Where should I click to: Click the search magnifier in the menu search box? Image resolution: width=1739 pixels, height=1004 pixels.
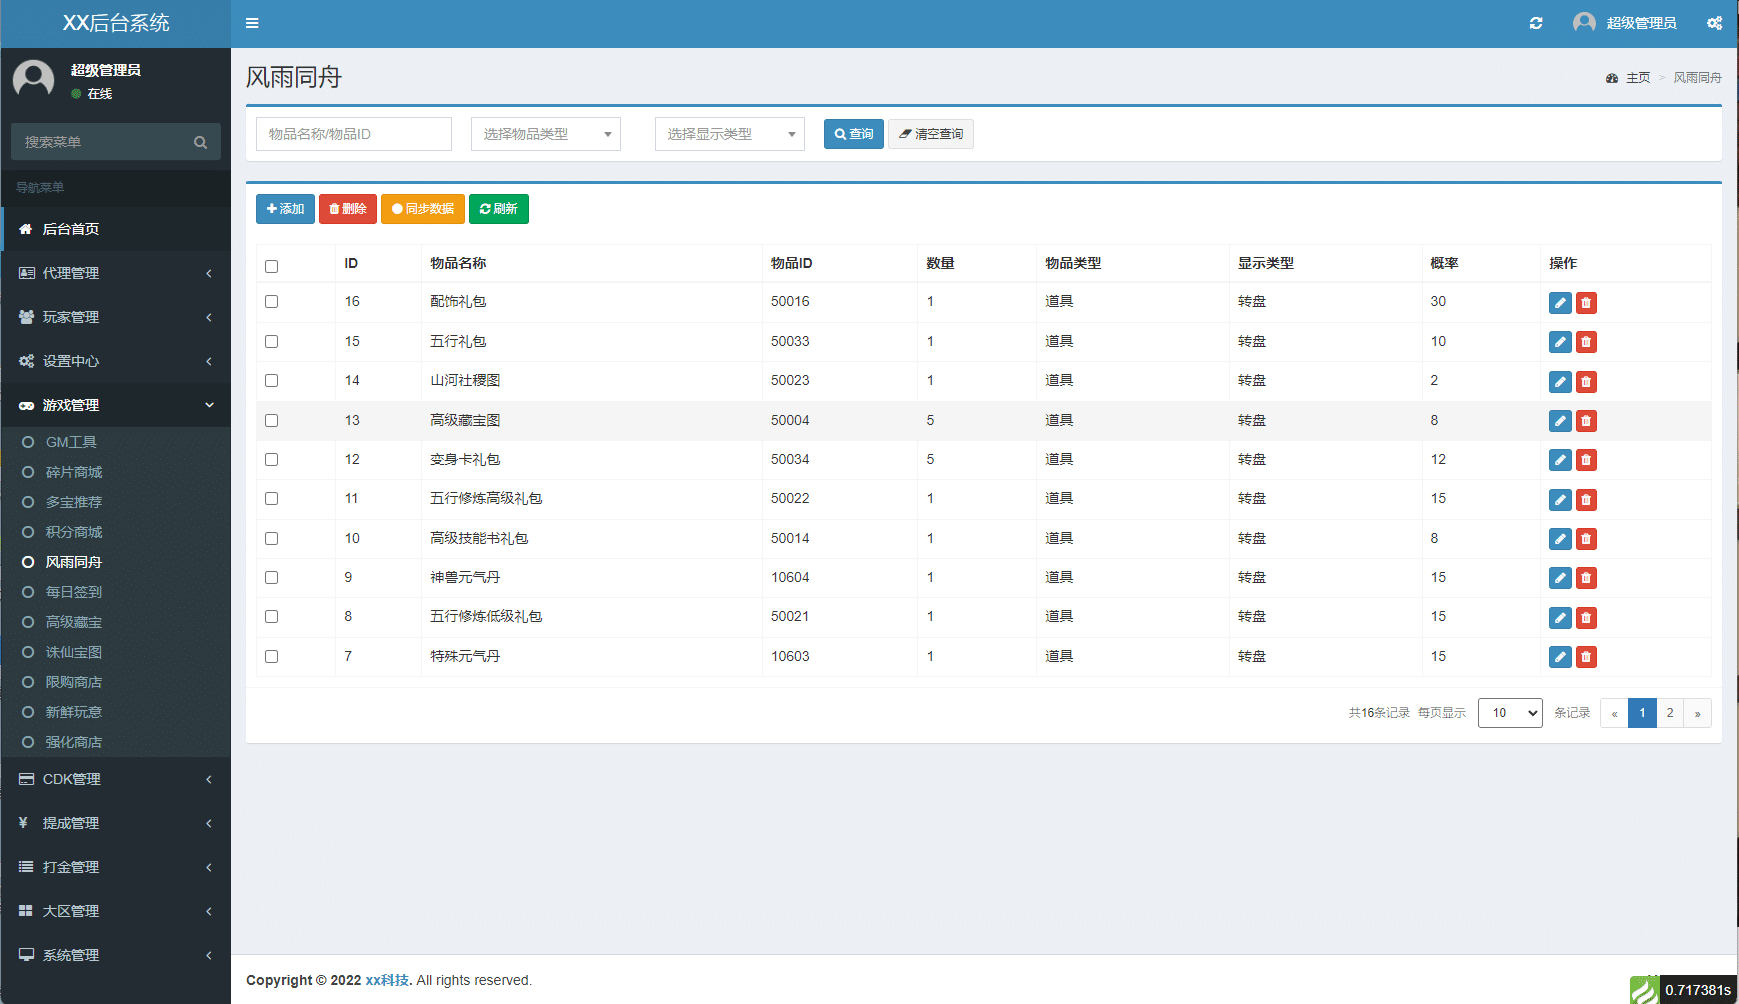click(200, 141)
